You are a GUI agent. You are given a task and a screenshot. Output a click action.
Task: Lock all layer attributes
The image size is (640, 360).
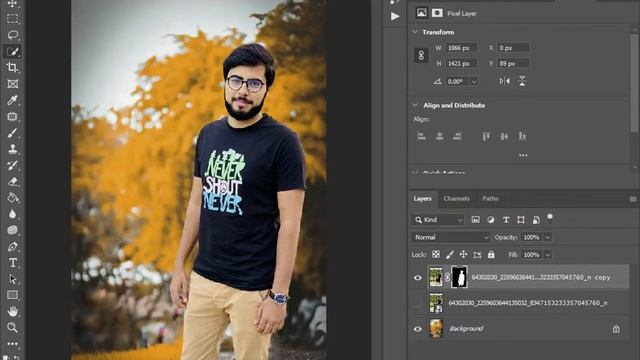tap(491, 255)
